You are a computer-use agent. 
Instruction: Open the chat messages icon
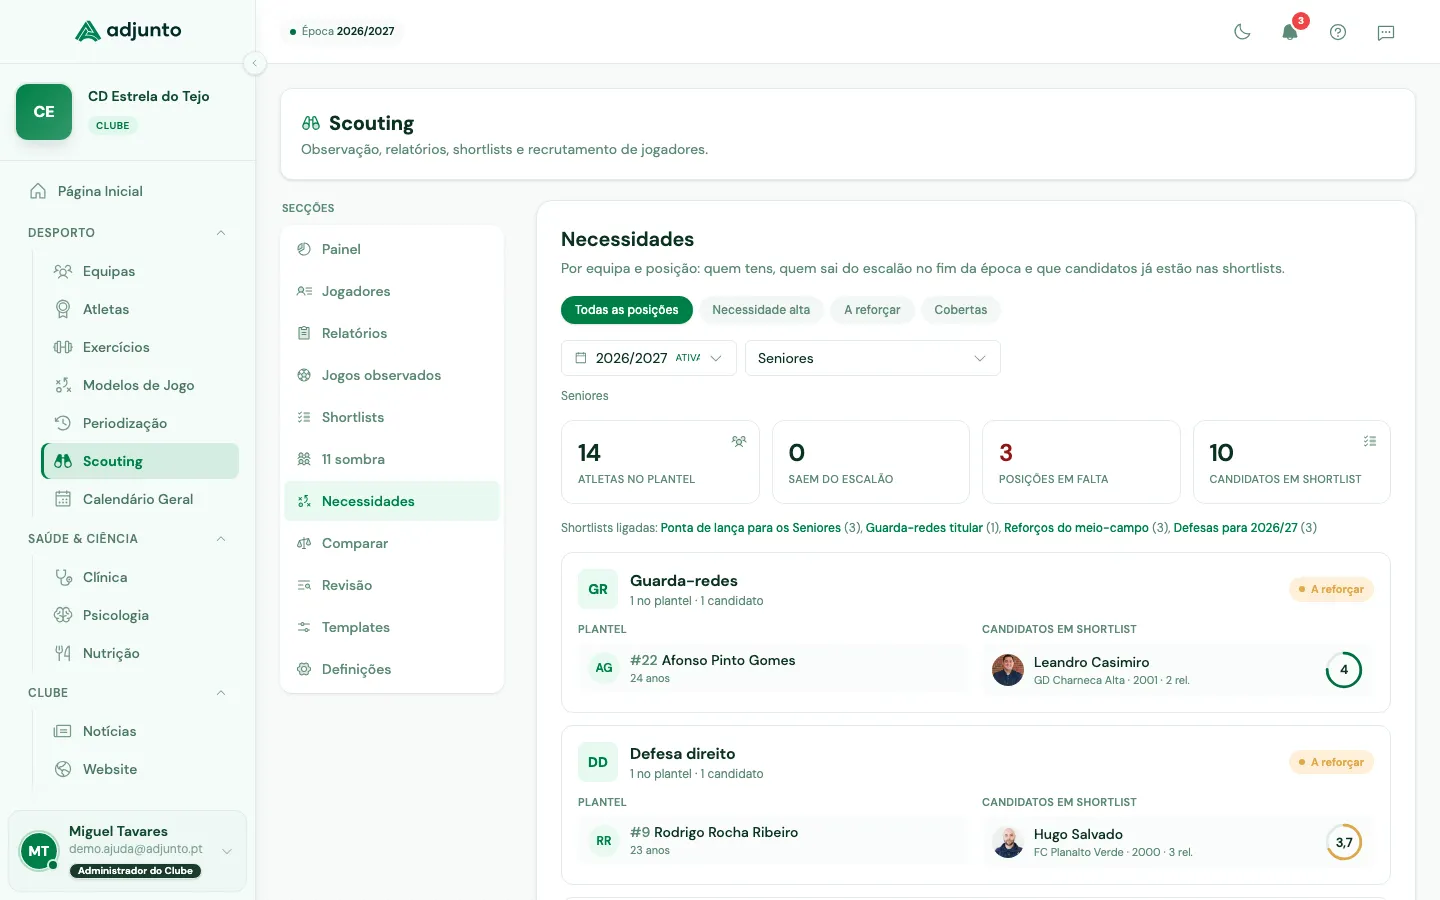click(x=1386, y=32)
